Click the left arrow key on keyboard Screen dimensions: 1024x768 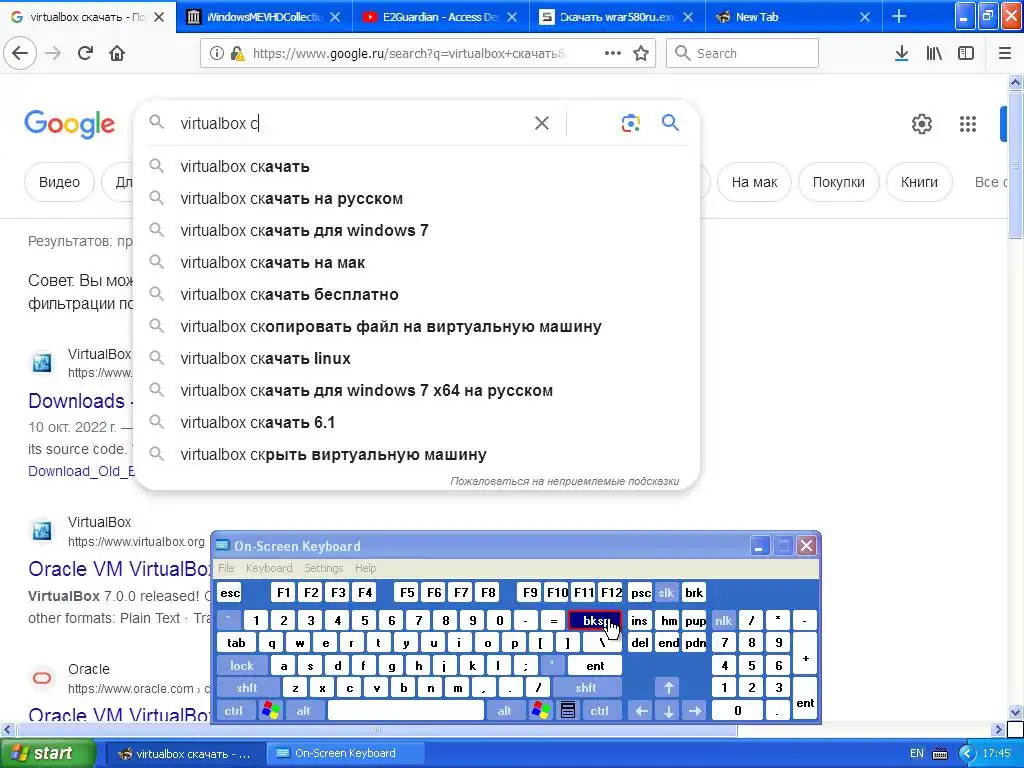pyautogui.click(x=641, y=711)
